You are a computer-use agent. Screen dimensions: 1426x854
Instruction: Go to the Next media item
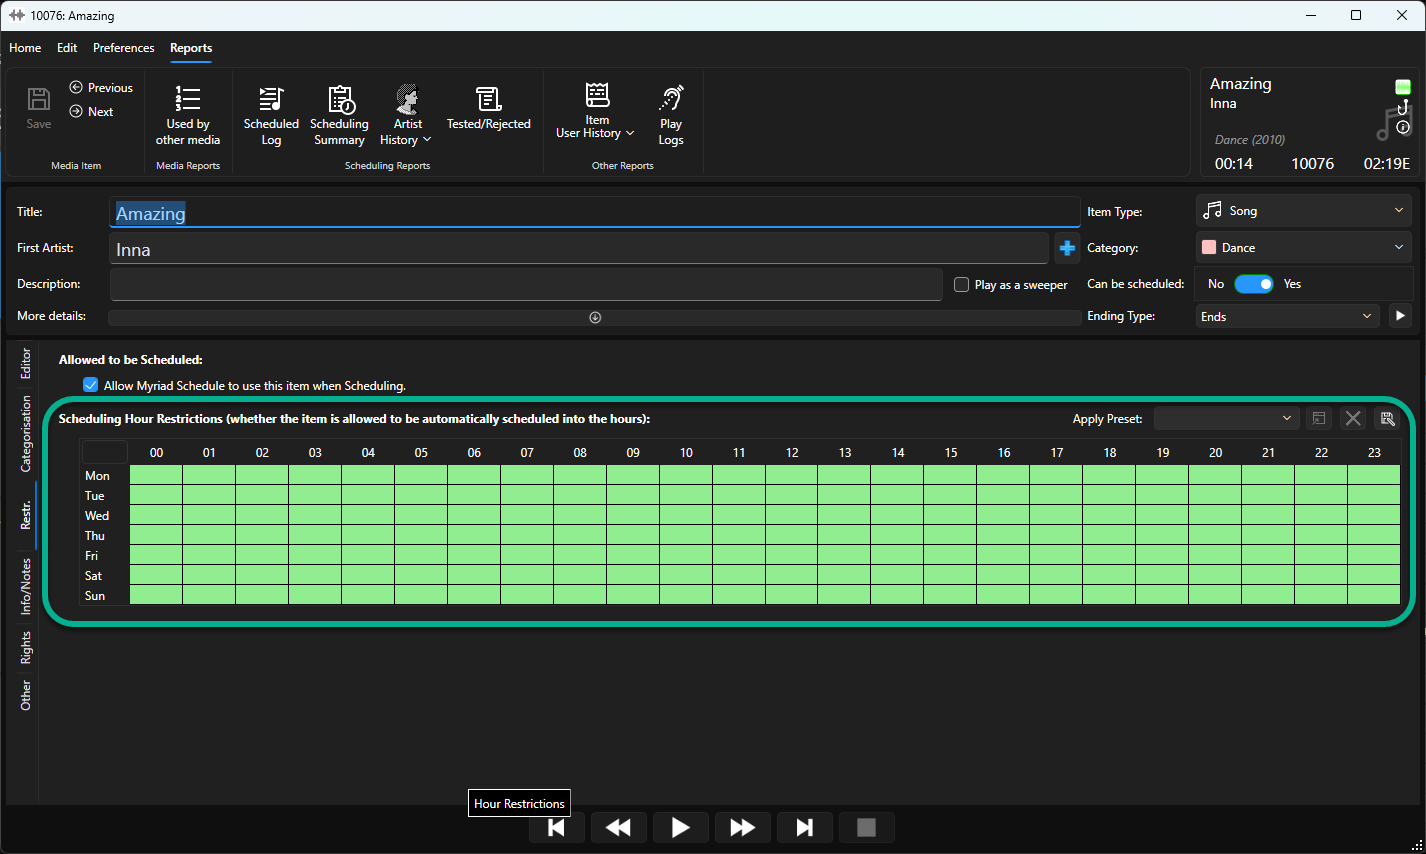click(91, 112)
